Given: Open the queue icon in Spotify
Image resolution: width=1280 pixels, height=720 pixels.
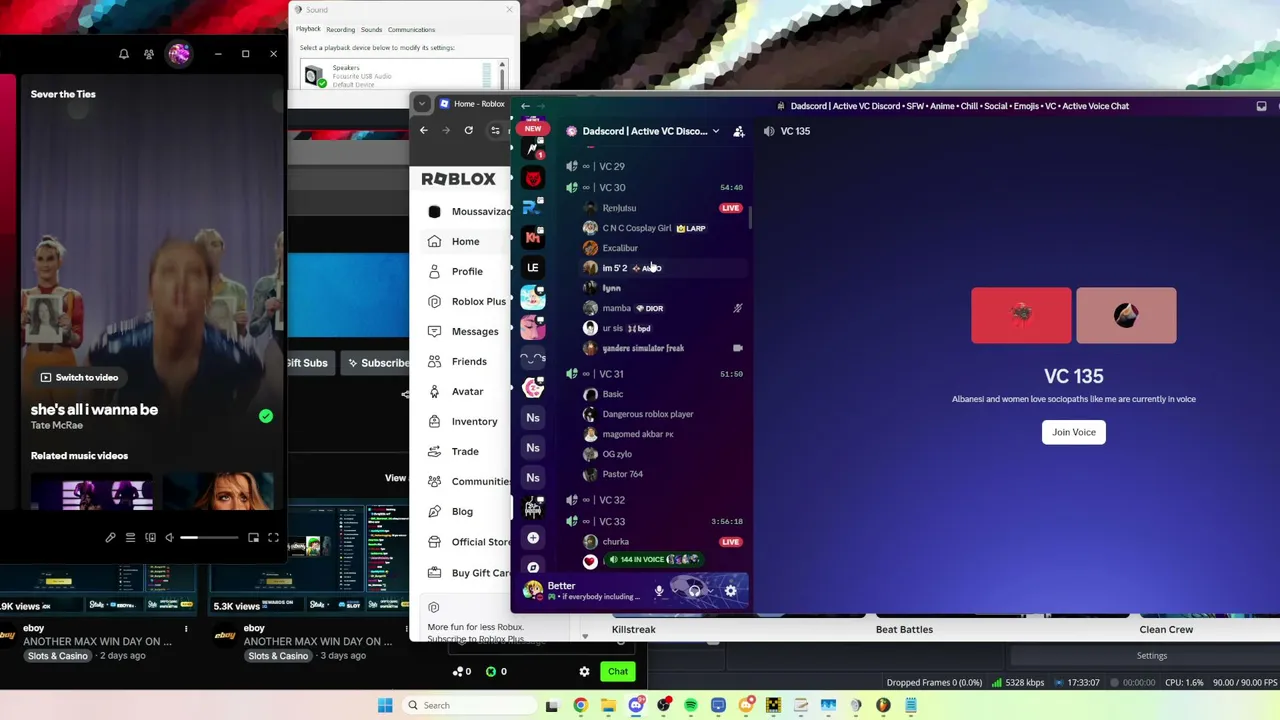Looking at the screenshot, I should pos(130,538).
